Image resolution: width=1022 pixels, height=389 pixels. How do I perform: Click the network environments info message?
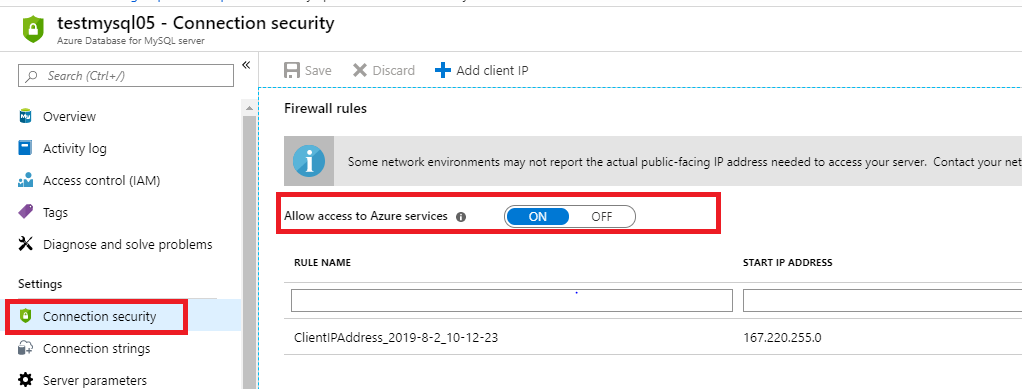point(684,162)
